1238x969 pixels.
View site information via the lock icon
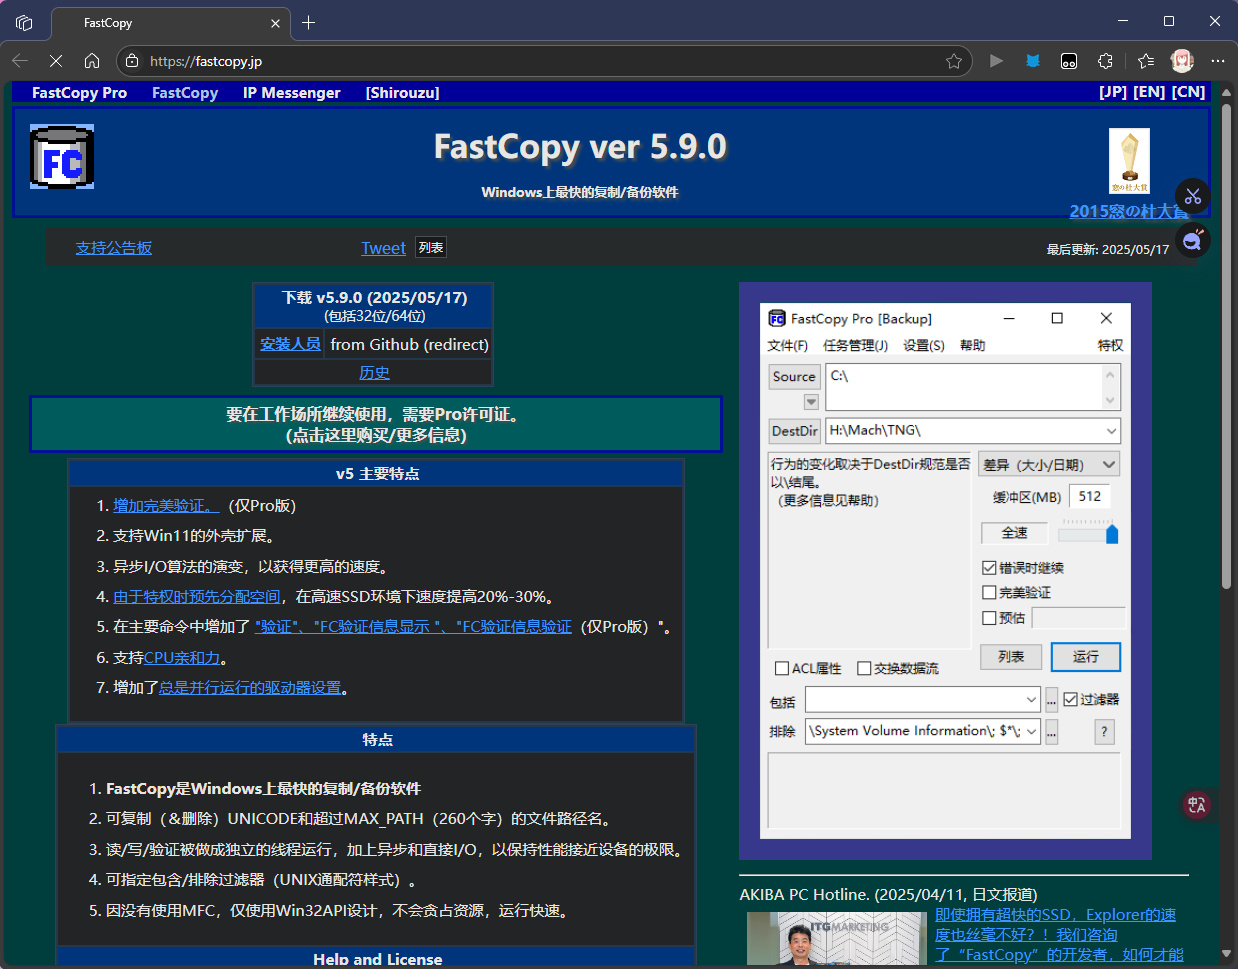(132, 61)
